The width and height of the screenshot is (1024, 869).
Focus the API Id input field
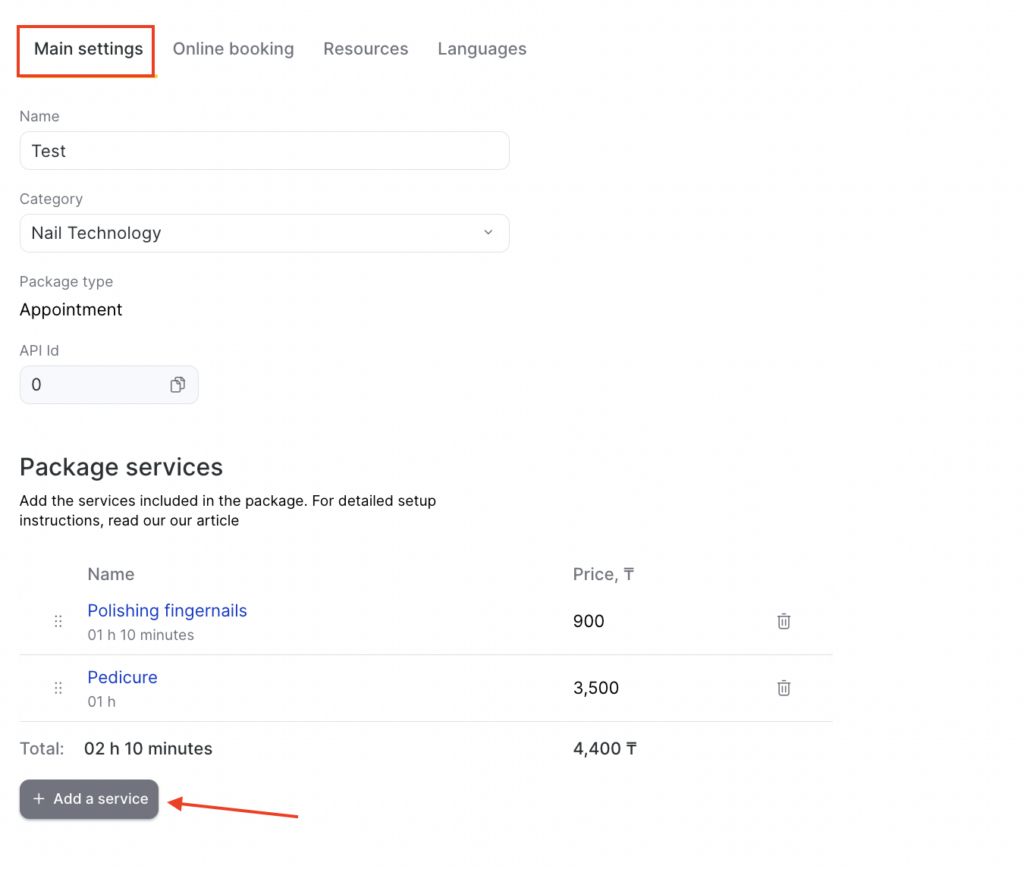click(x=95, y=385)
